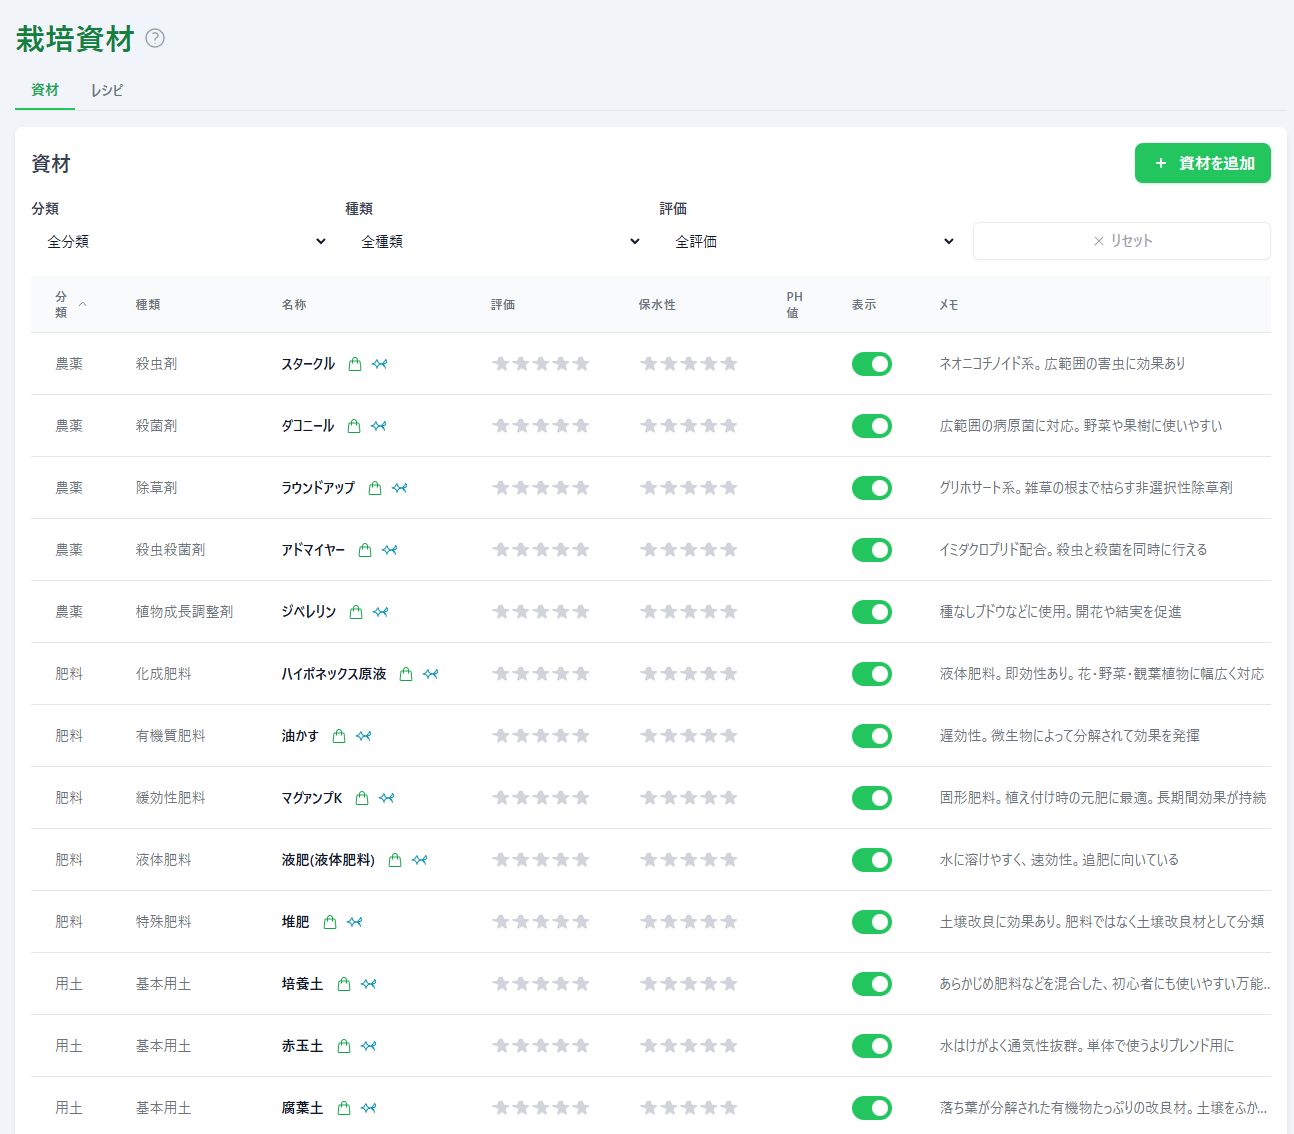Open the shopping bag icon for 堆肥
Image resolution: width=1294 pixels, height=1134 pixels.
tap(330, 922)
